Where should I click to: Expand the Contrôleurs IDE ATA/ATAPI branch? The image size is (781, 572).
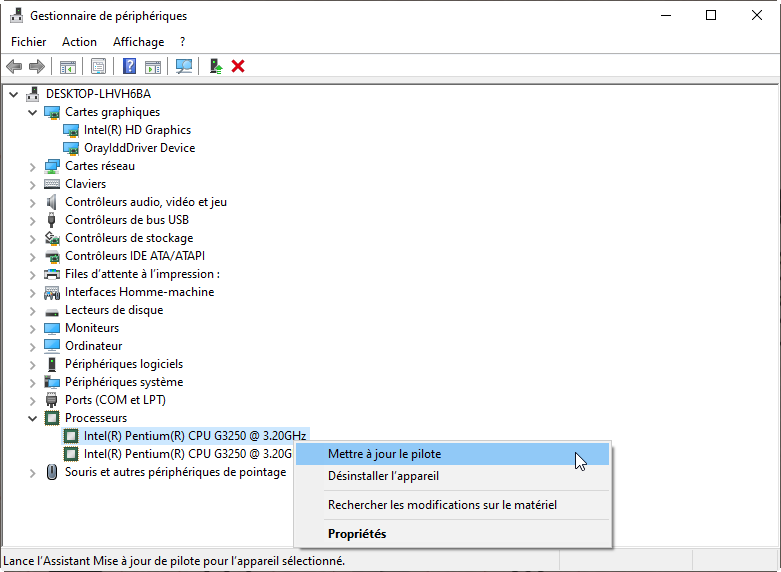pyautogui.click(x=32, y=256)
